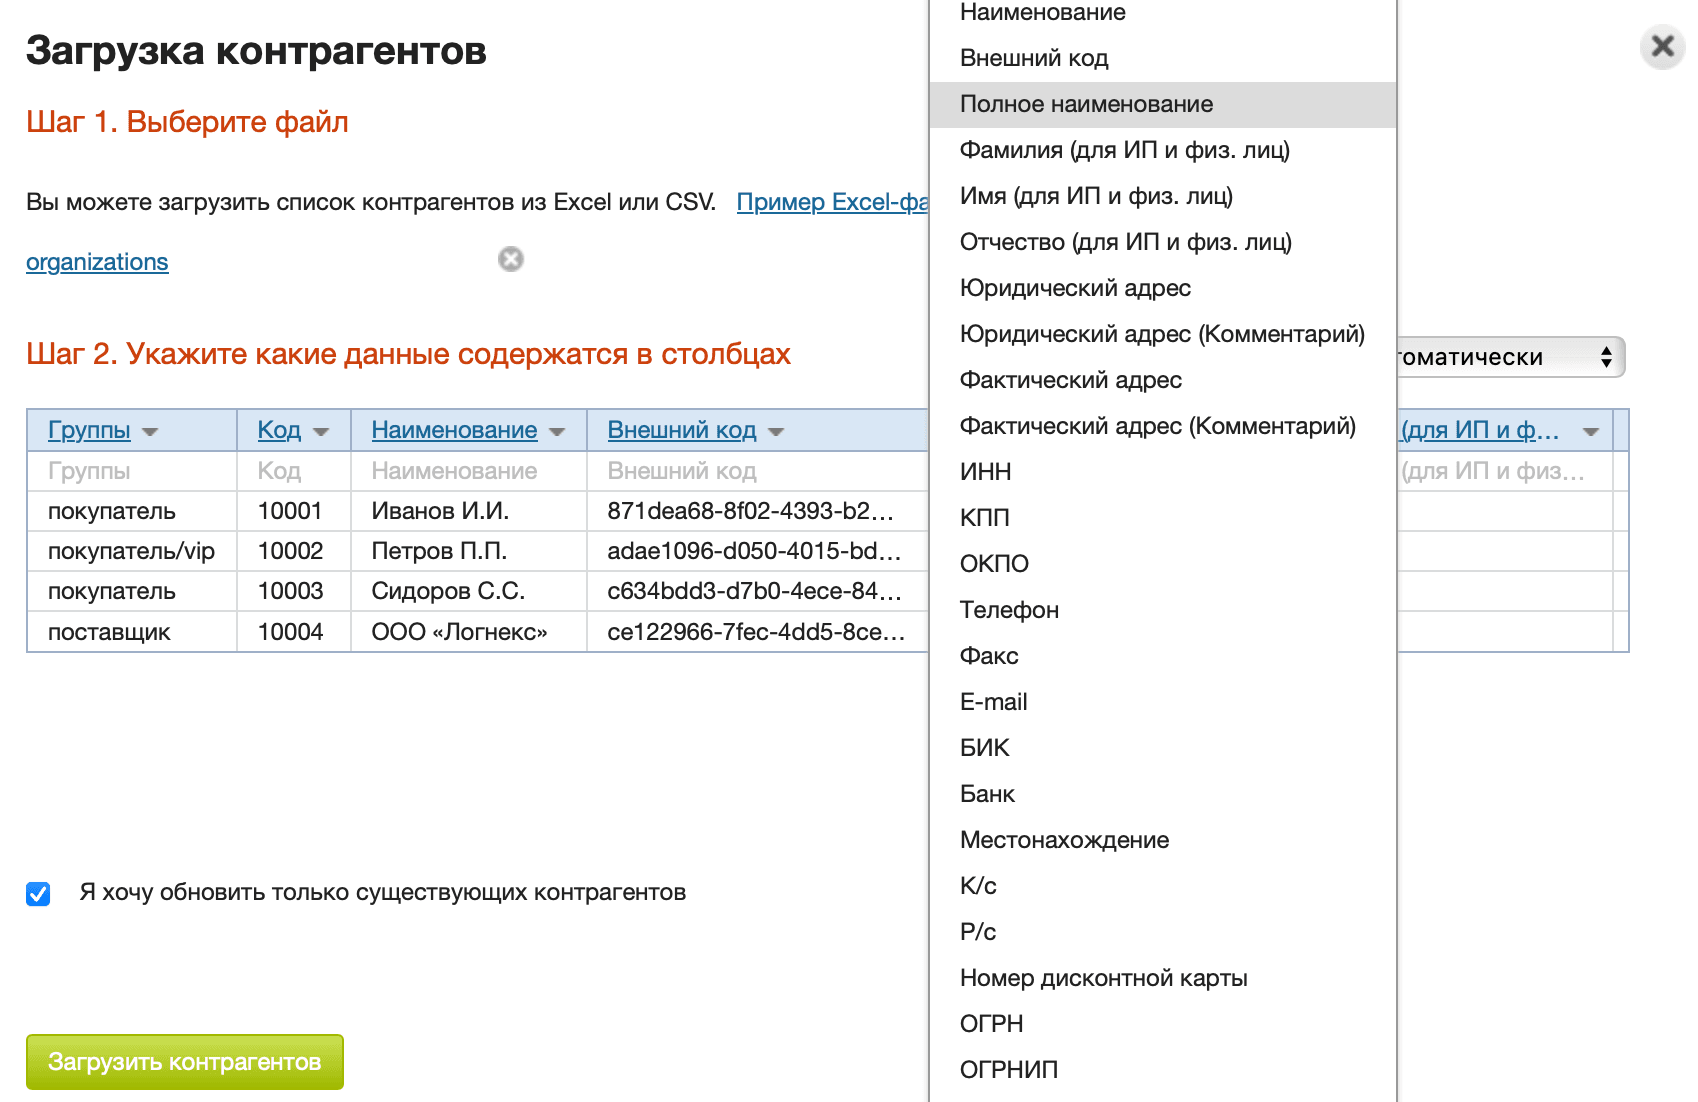Close the counterparty import dialog
The image size is (1698, 1102).
pyautogui.click(x=1661, y=46)
